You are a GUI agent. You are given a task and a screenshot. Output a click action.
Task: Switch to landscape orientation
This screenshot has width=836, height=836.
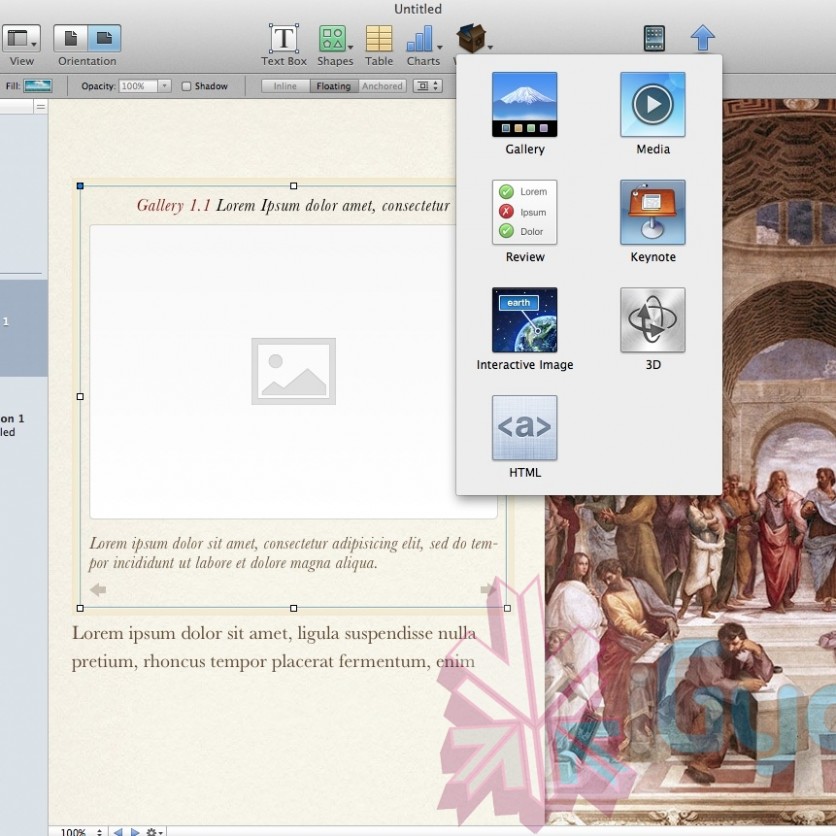coord(104,39)
